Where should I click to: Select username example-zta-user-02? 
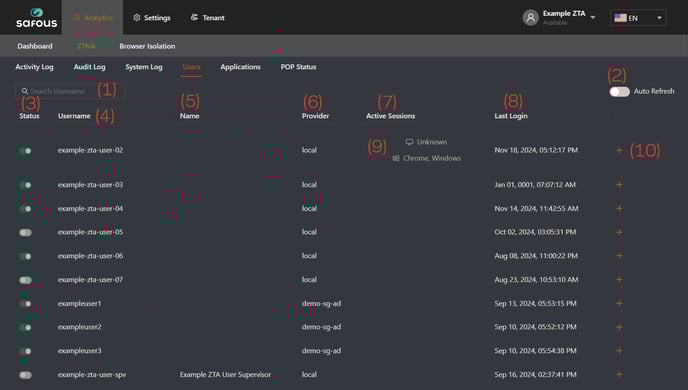tap(90, 150)
